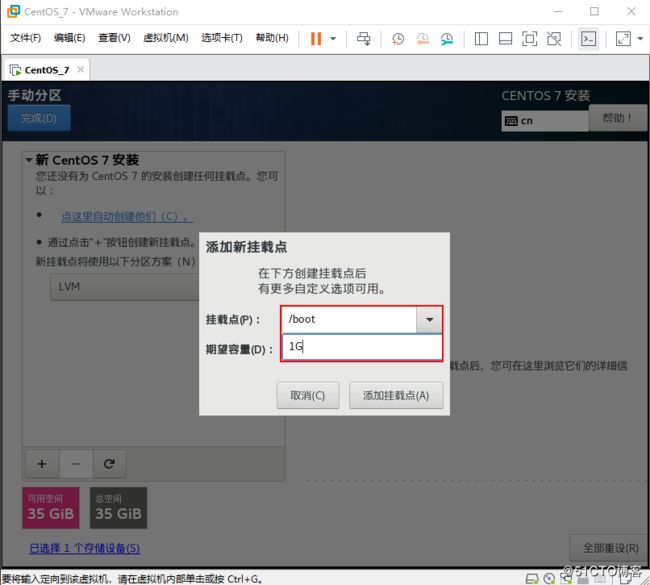Toggle the VMware library sidebar
Image resolution: width=650 pixels, height=585 pixels.
pyautogui.click(x=481, y=39)
